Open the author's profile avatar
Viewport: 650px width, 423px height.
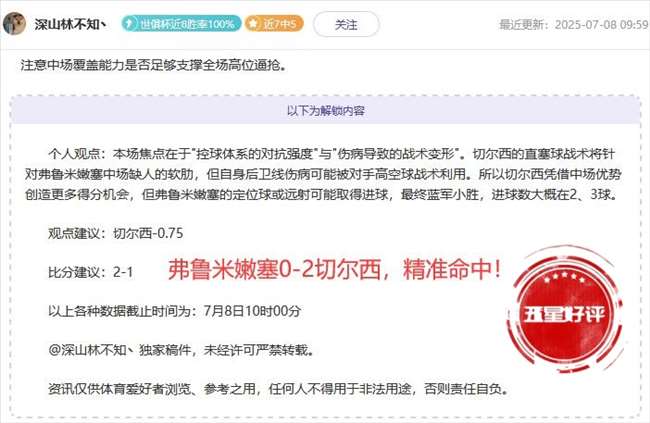click(15, 24)
